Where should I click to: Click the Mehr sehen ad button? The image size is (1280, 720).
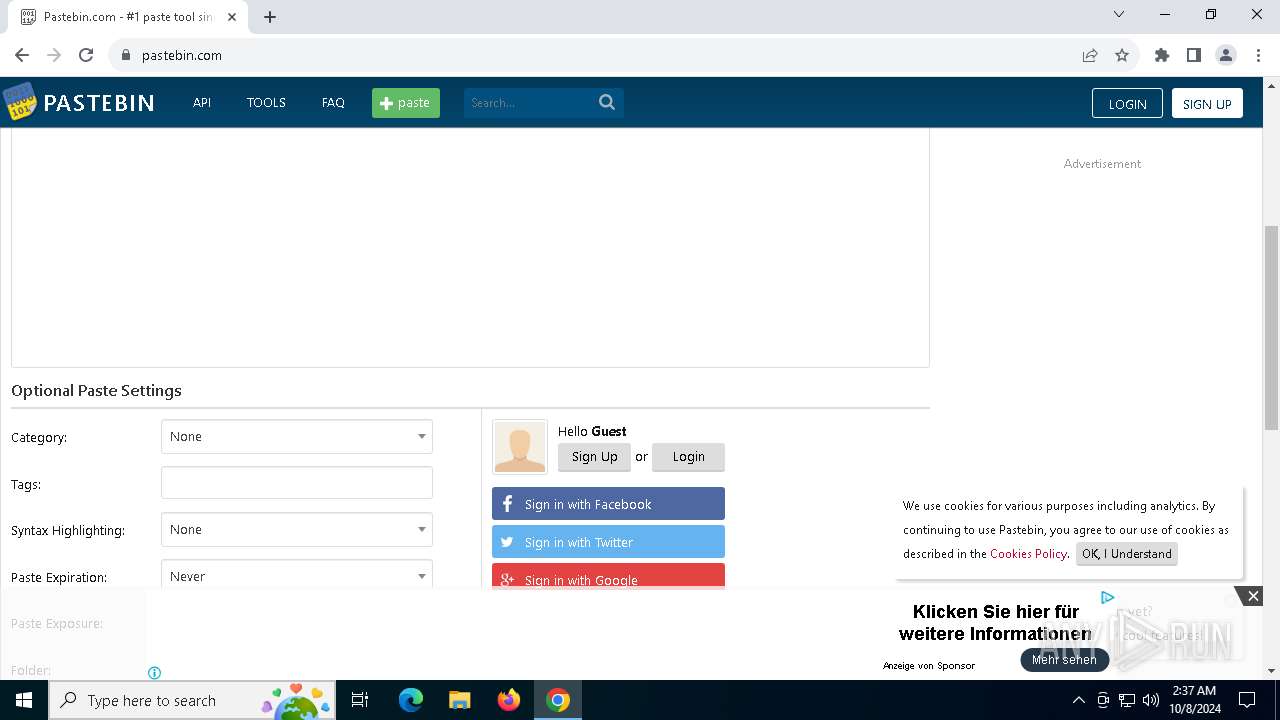(x=1064, y=660)
